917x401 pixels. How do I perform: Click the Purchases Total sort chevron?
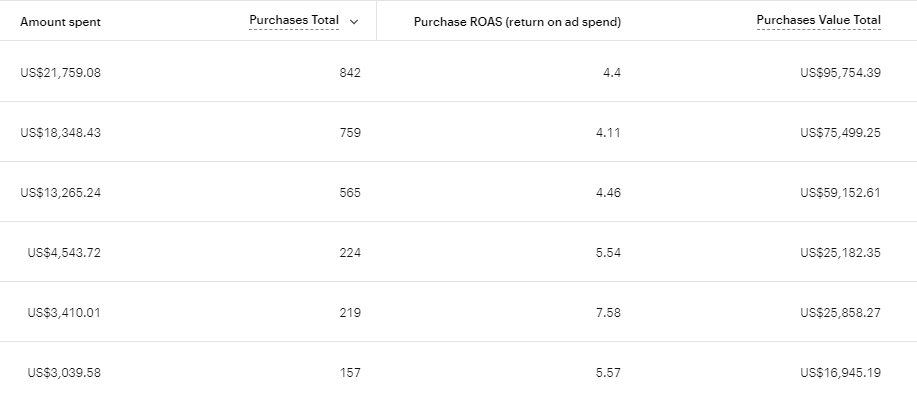[x=354, y=21]
